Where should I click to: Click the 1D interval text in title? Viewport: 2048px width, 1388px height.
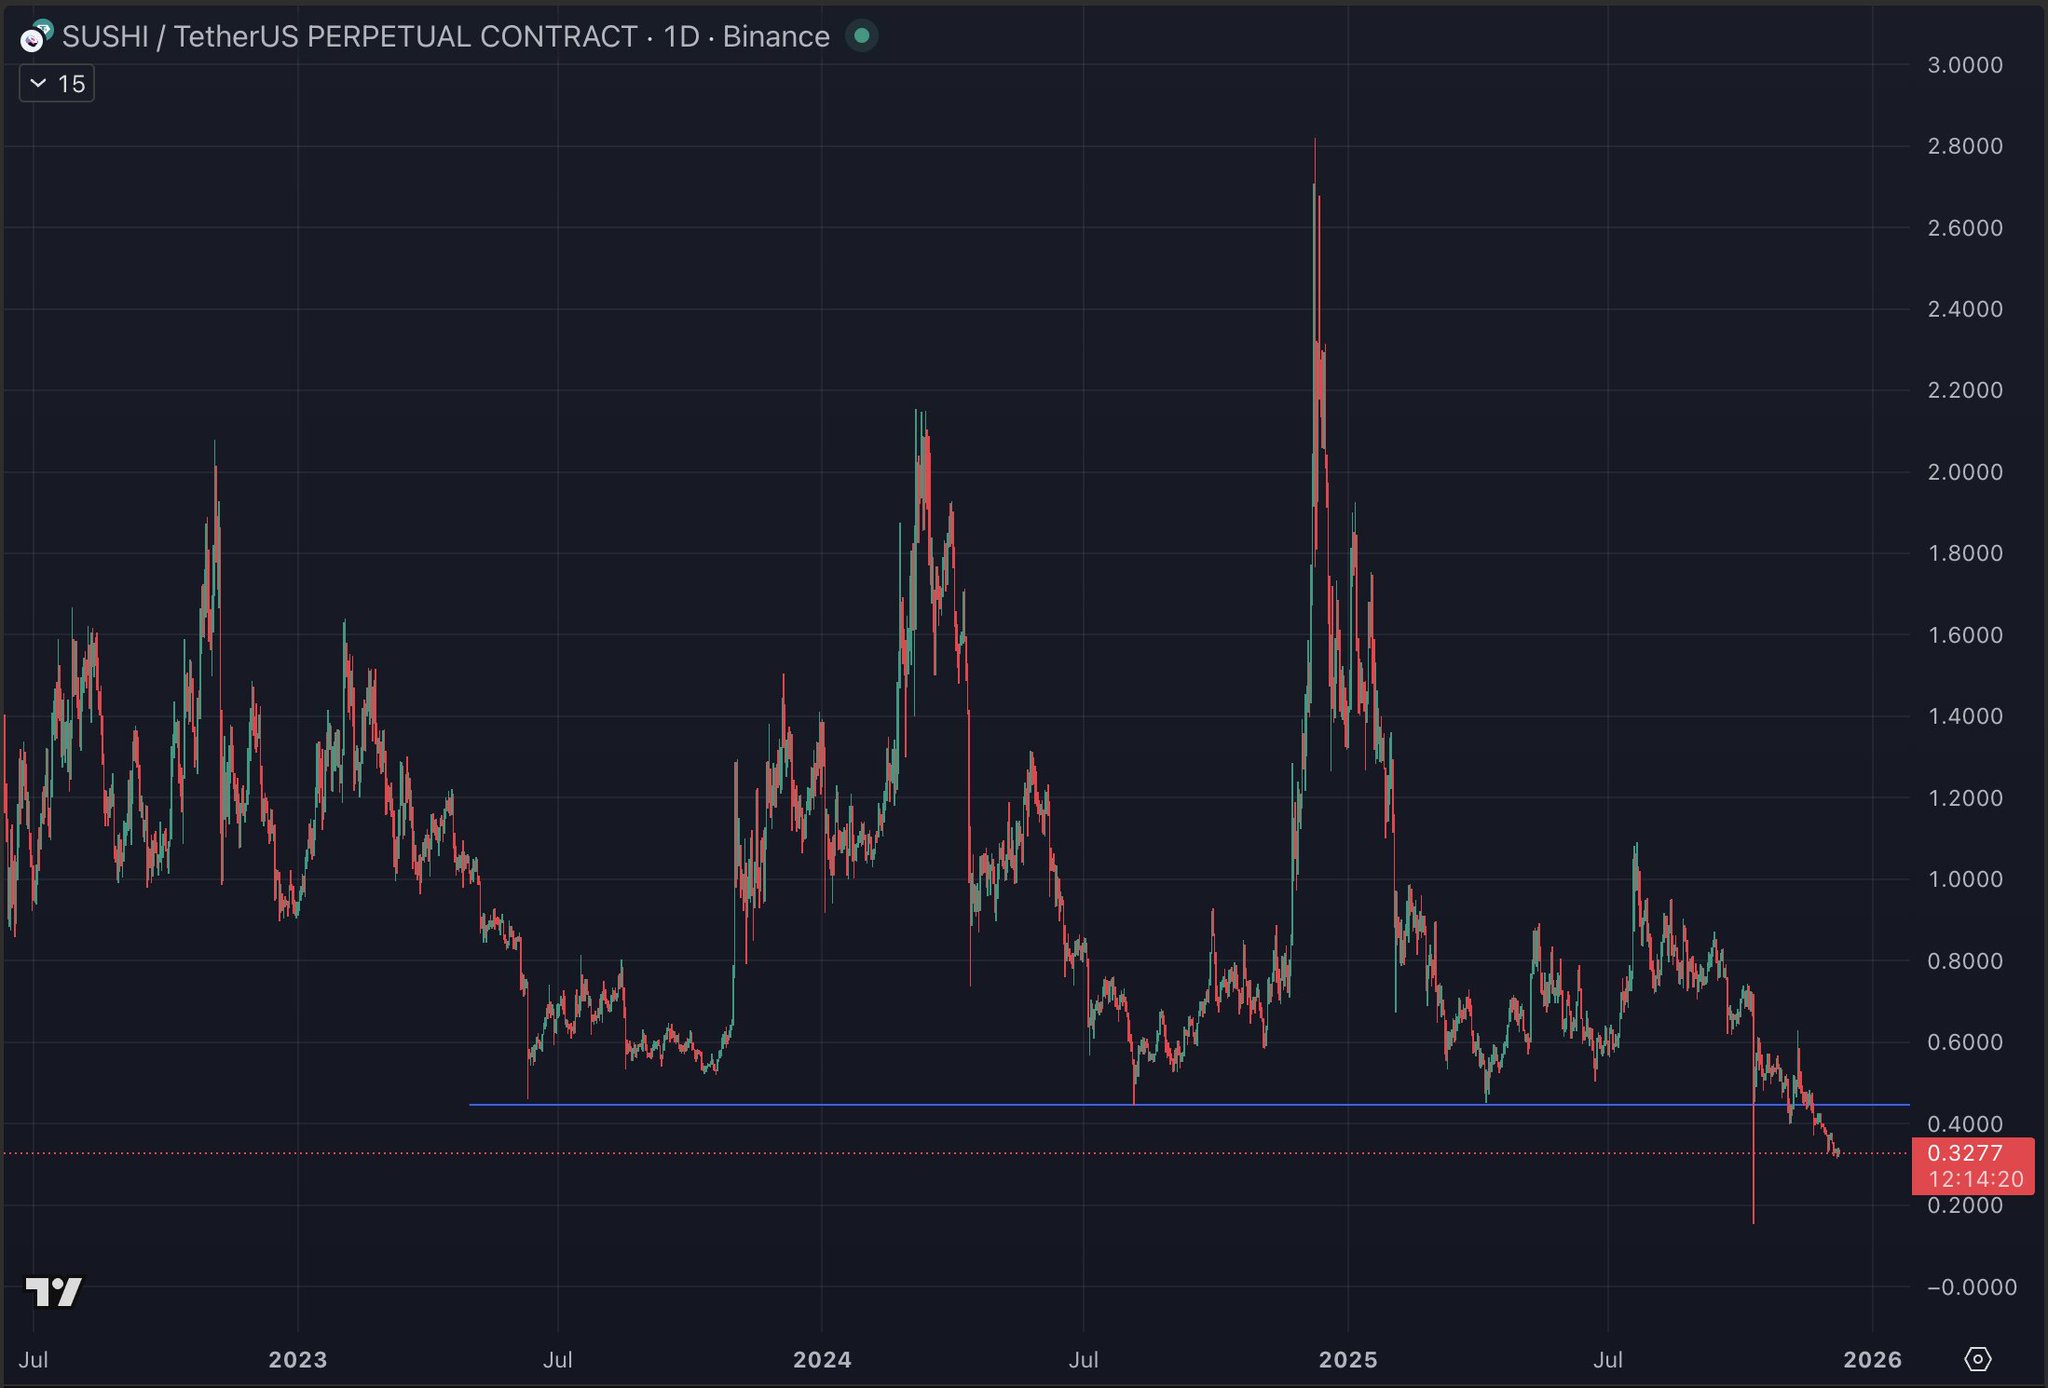681,37
